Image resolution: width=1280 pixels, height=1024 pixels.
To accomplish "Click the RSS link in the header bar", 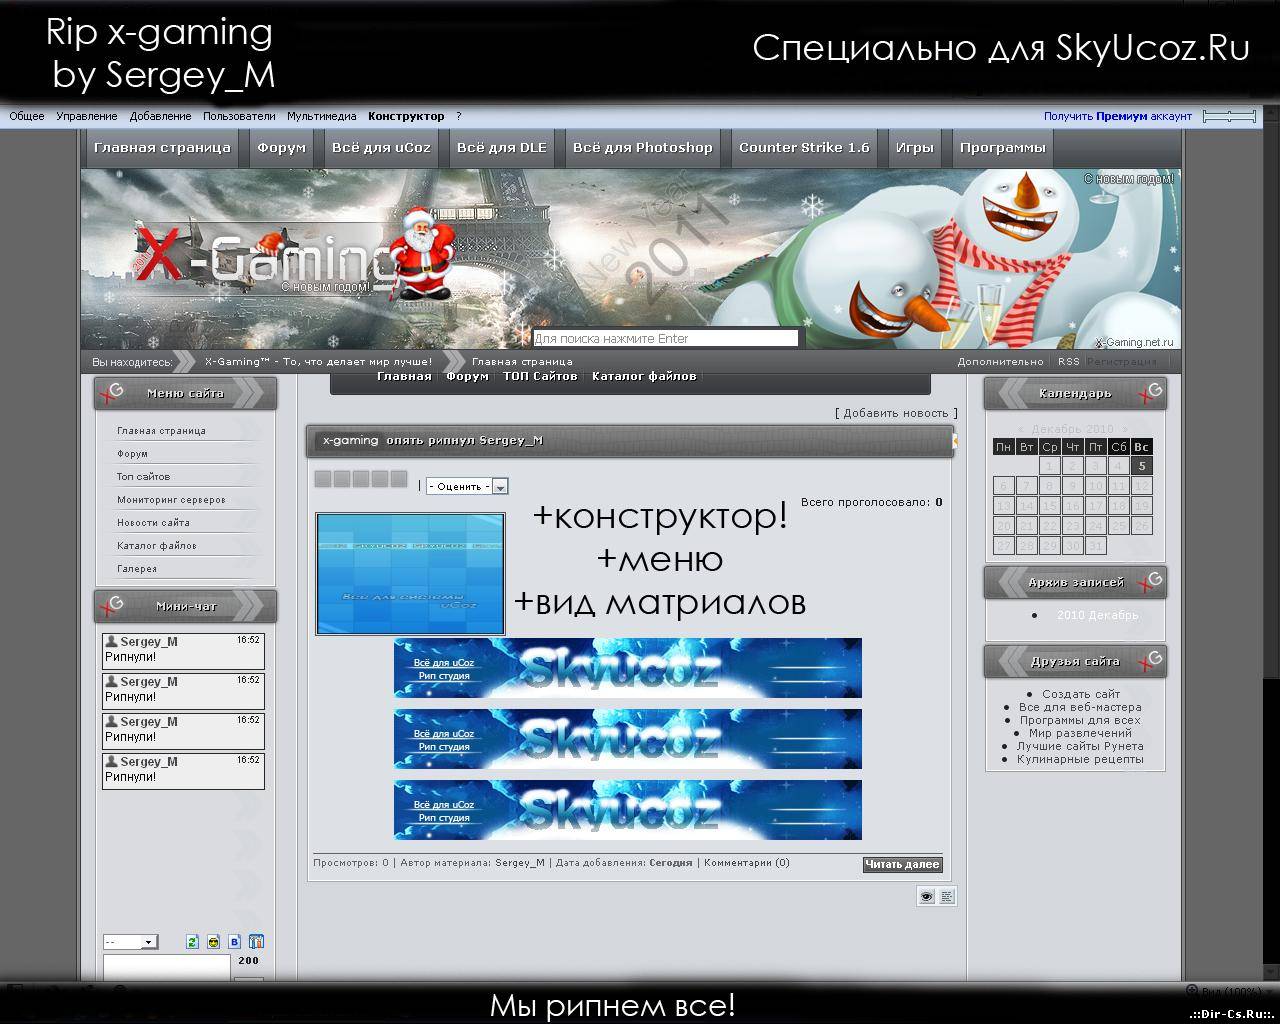I will click(1068, 361).
